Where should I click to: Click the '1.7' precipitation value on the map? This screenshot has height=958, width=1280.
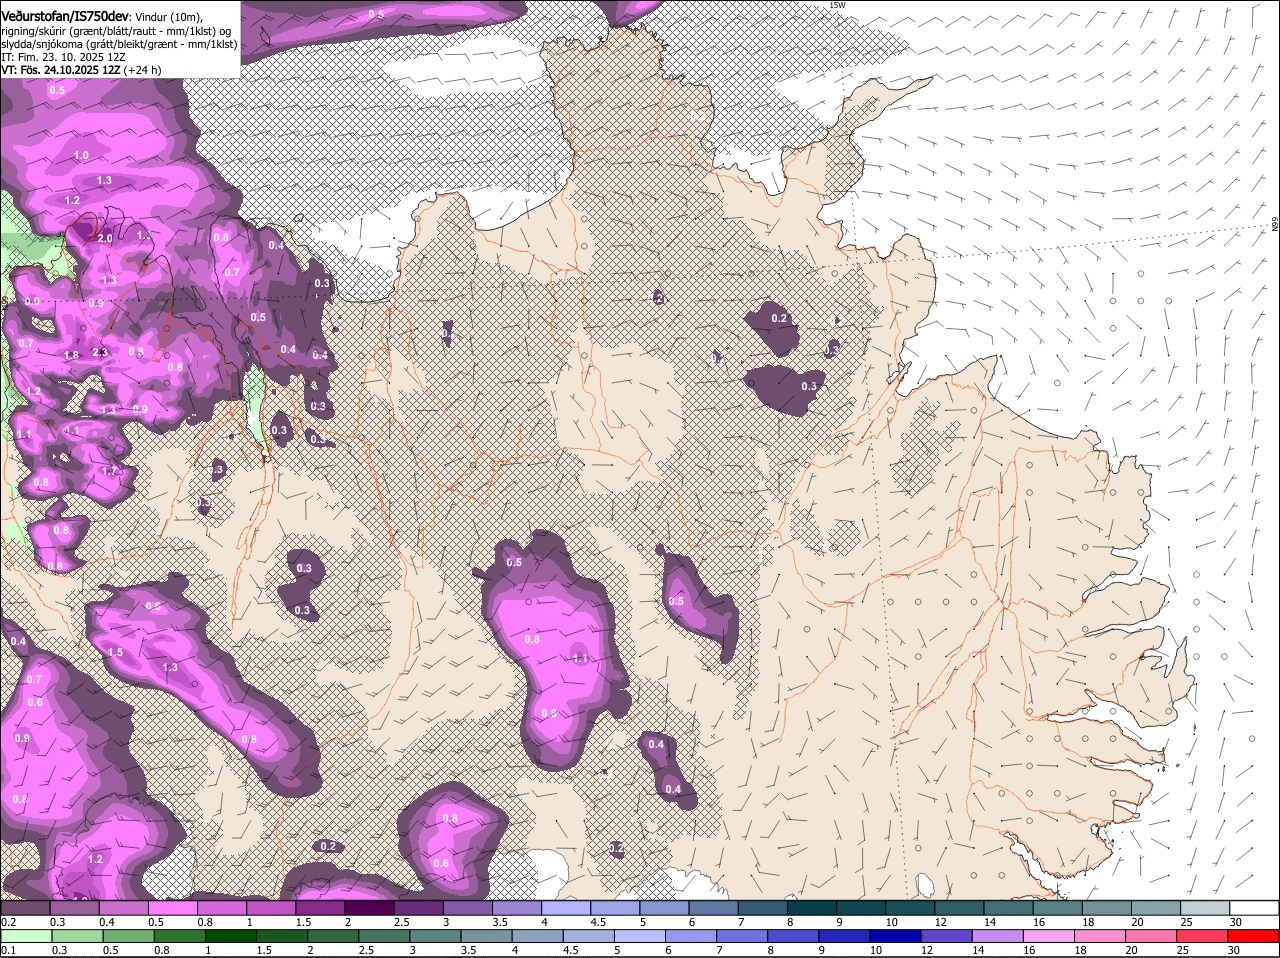click(x=110, y=470)
